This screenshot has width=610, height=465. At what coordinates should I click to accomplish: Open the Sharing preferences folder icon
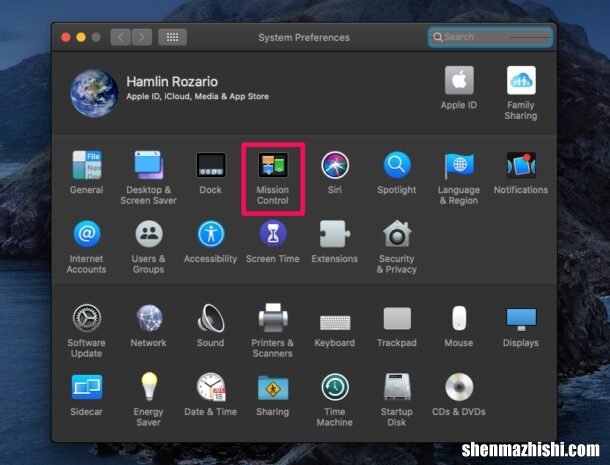pyautogui.click(x=273, y=388)
